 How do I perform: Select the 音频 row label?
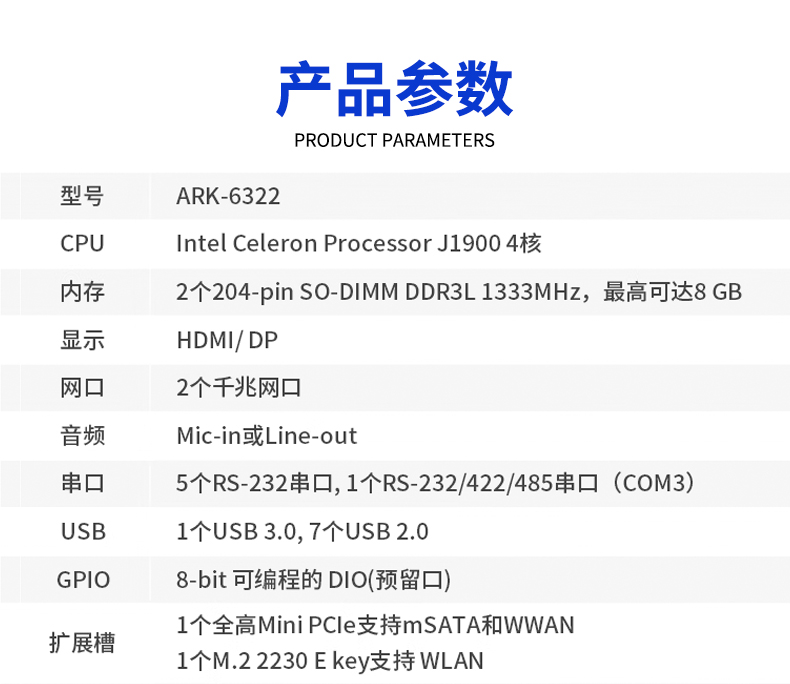82,436
